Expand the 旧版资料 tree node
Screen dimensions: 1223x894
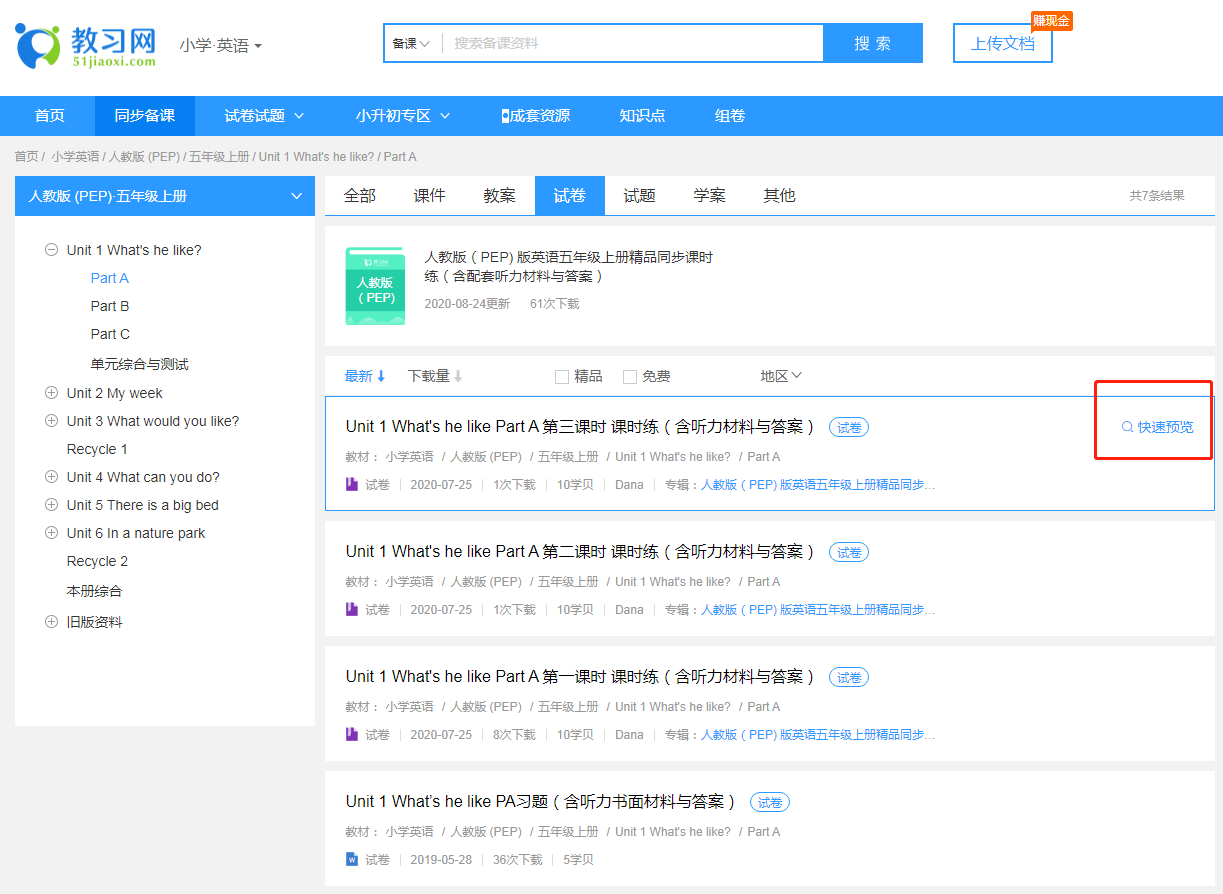(x=51, y=622)
